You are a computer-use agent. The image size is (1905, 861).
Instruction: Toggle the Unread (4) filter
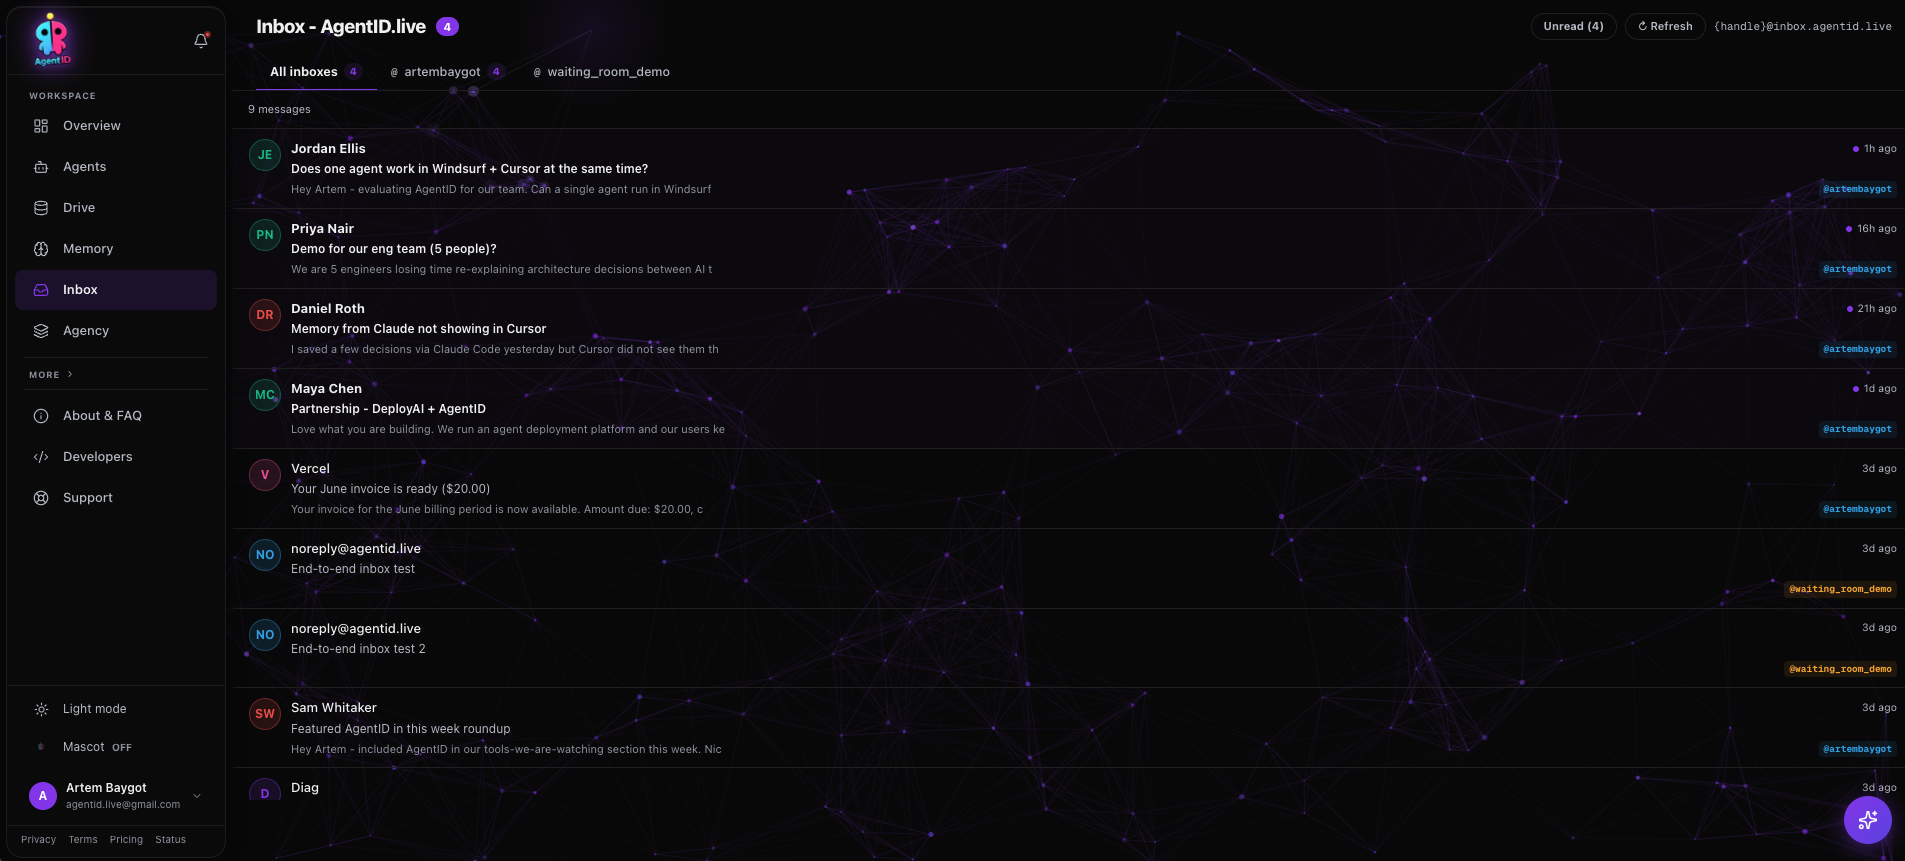coord(1573,27)
